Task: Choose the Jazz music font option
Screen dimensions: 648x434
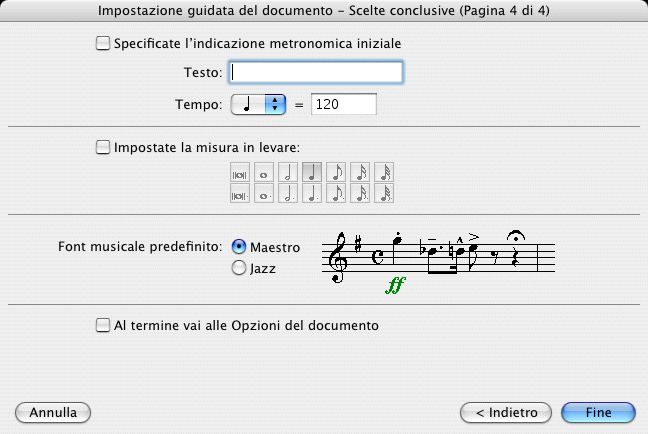Action: click(x=239, y=268)
